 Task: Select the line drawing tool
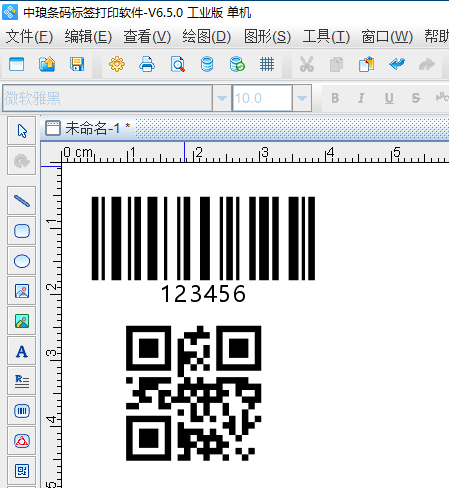[x=22, y=200]
